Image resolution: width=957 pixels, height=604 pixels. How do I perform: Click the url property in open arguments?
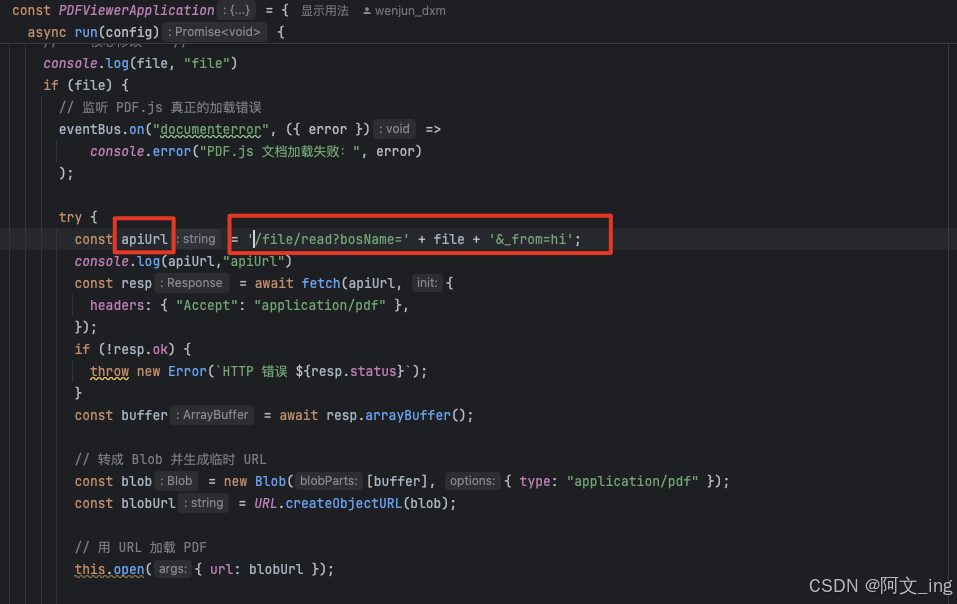(x=222, y=569)
